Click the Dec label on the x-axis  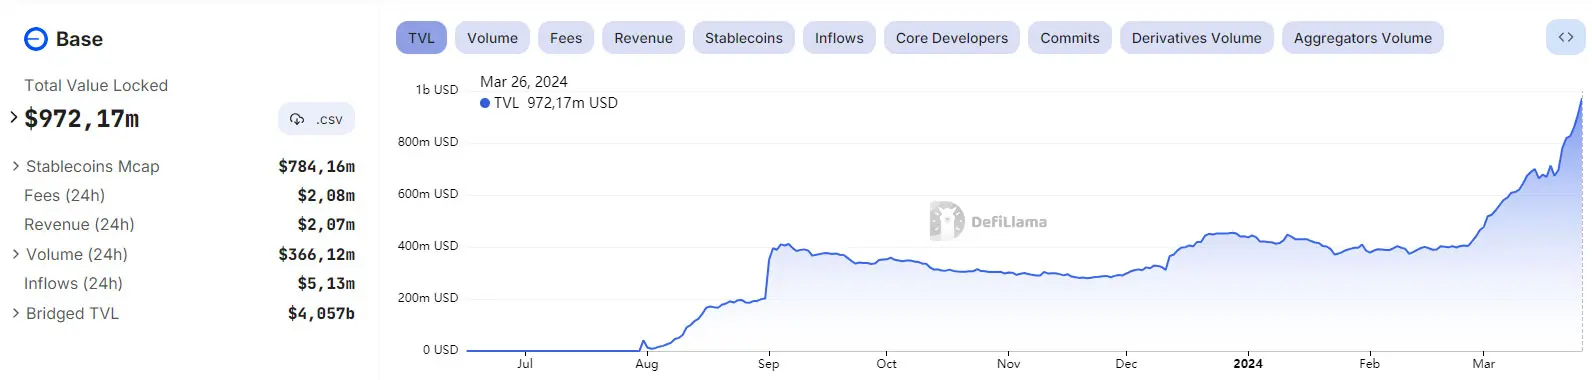[1126, 363]
